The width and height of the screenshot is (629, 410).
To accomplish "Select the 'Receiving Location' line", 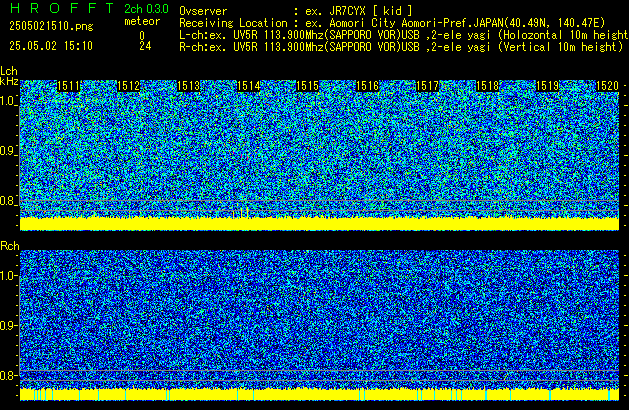I will (x=392, y=23).
